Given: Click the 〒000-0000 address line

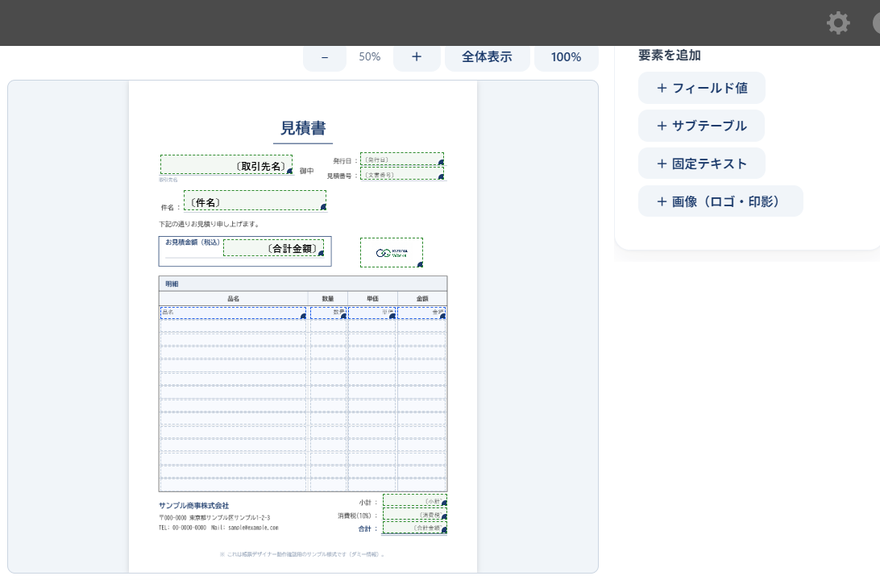Looking at the screenshot, I should [214, 518].
